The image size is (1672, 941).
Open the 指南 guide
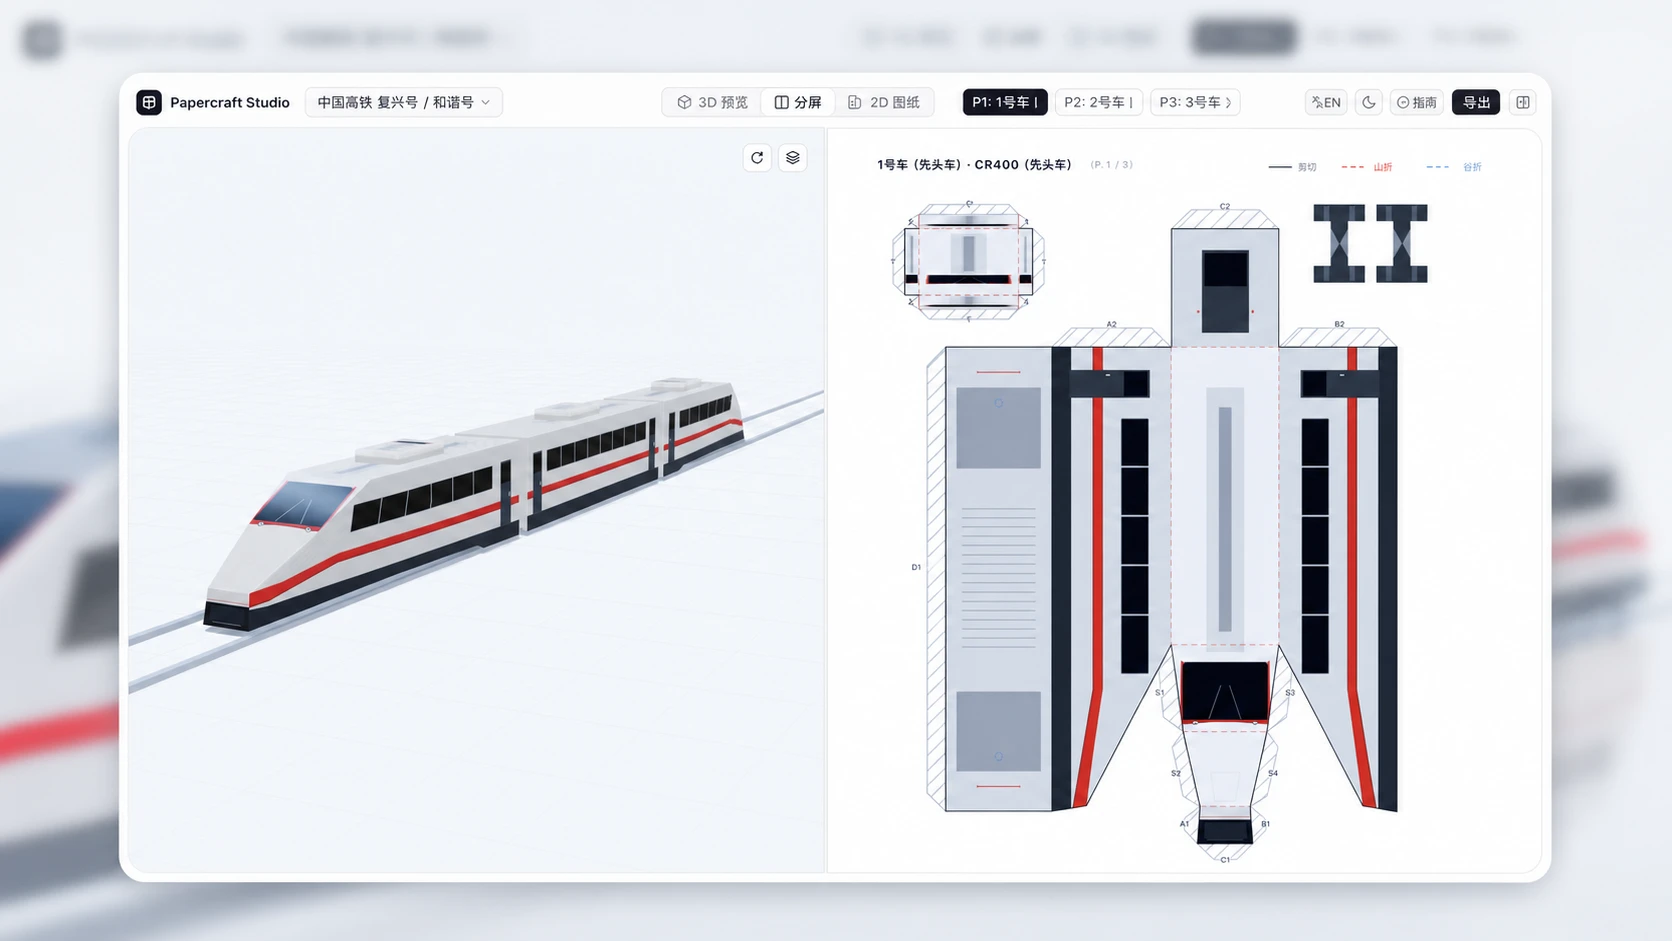pos(1417,102)
